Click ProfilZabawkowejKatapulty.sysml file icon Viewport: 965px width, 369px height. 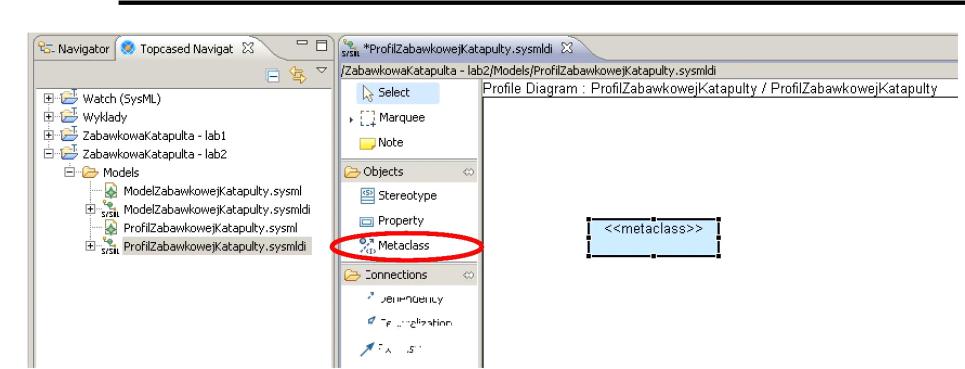(111, 228)
